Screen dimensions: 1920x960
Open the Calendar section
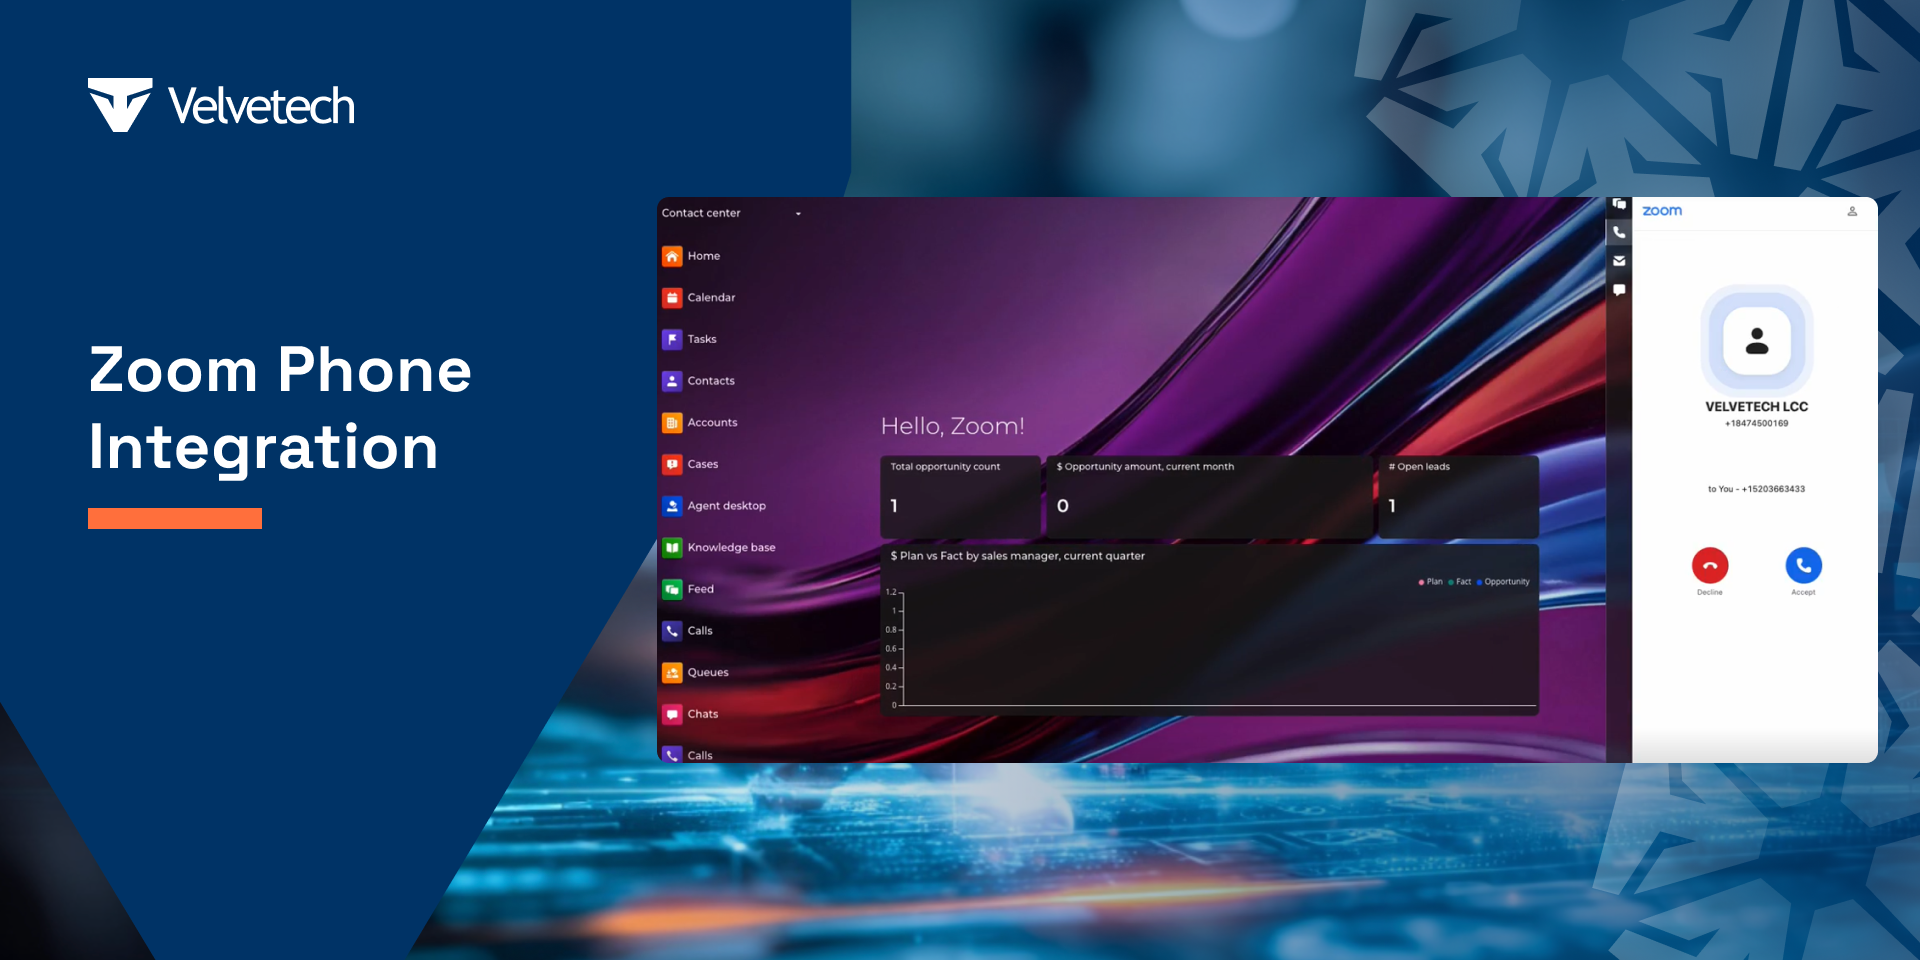click(x=698, y=298)
